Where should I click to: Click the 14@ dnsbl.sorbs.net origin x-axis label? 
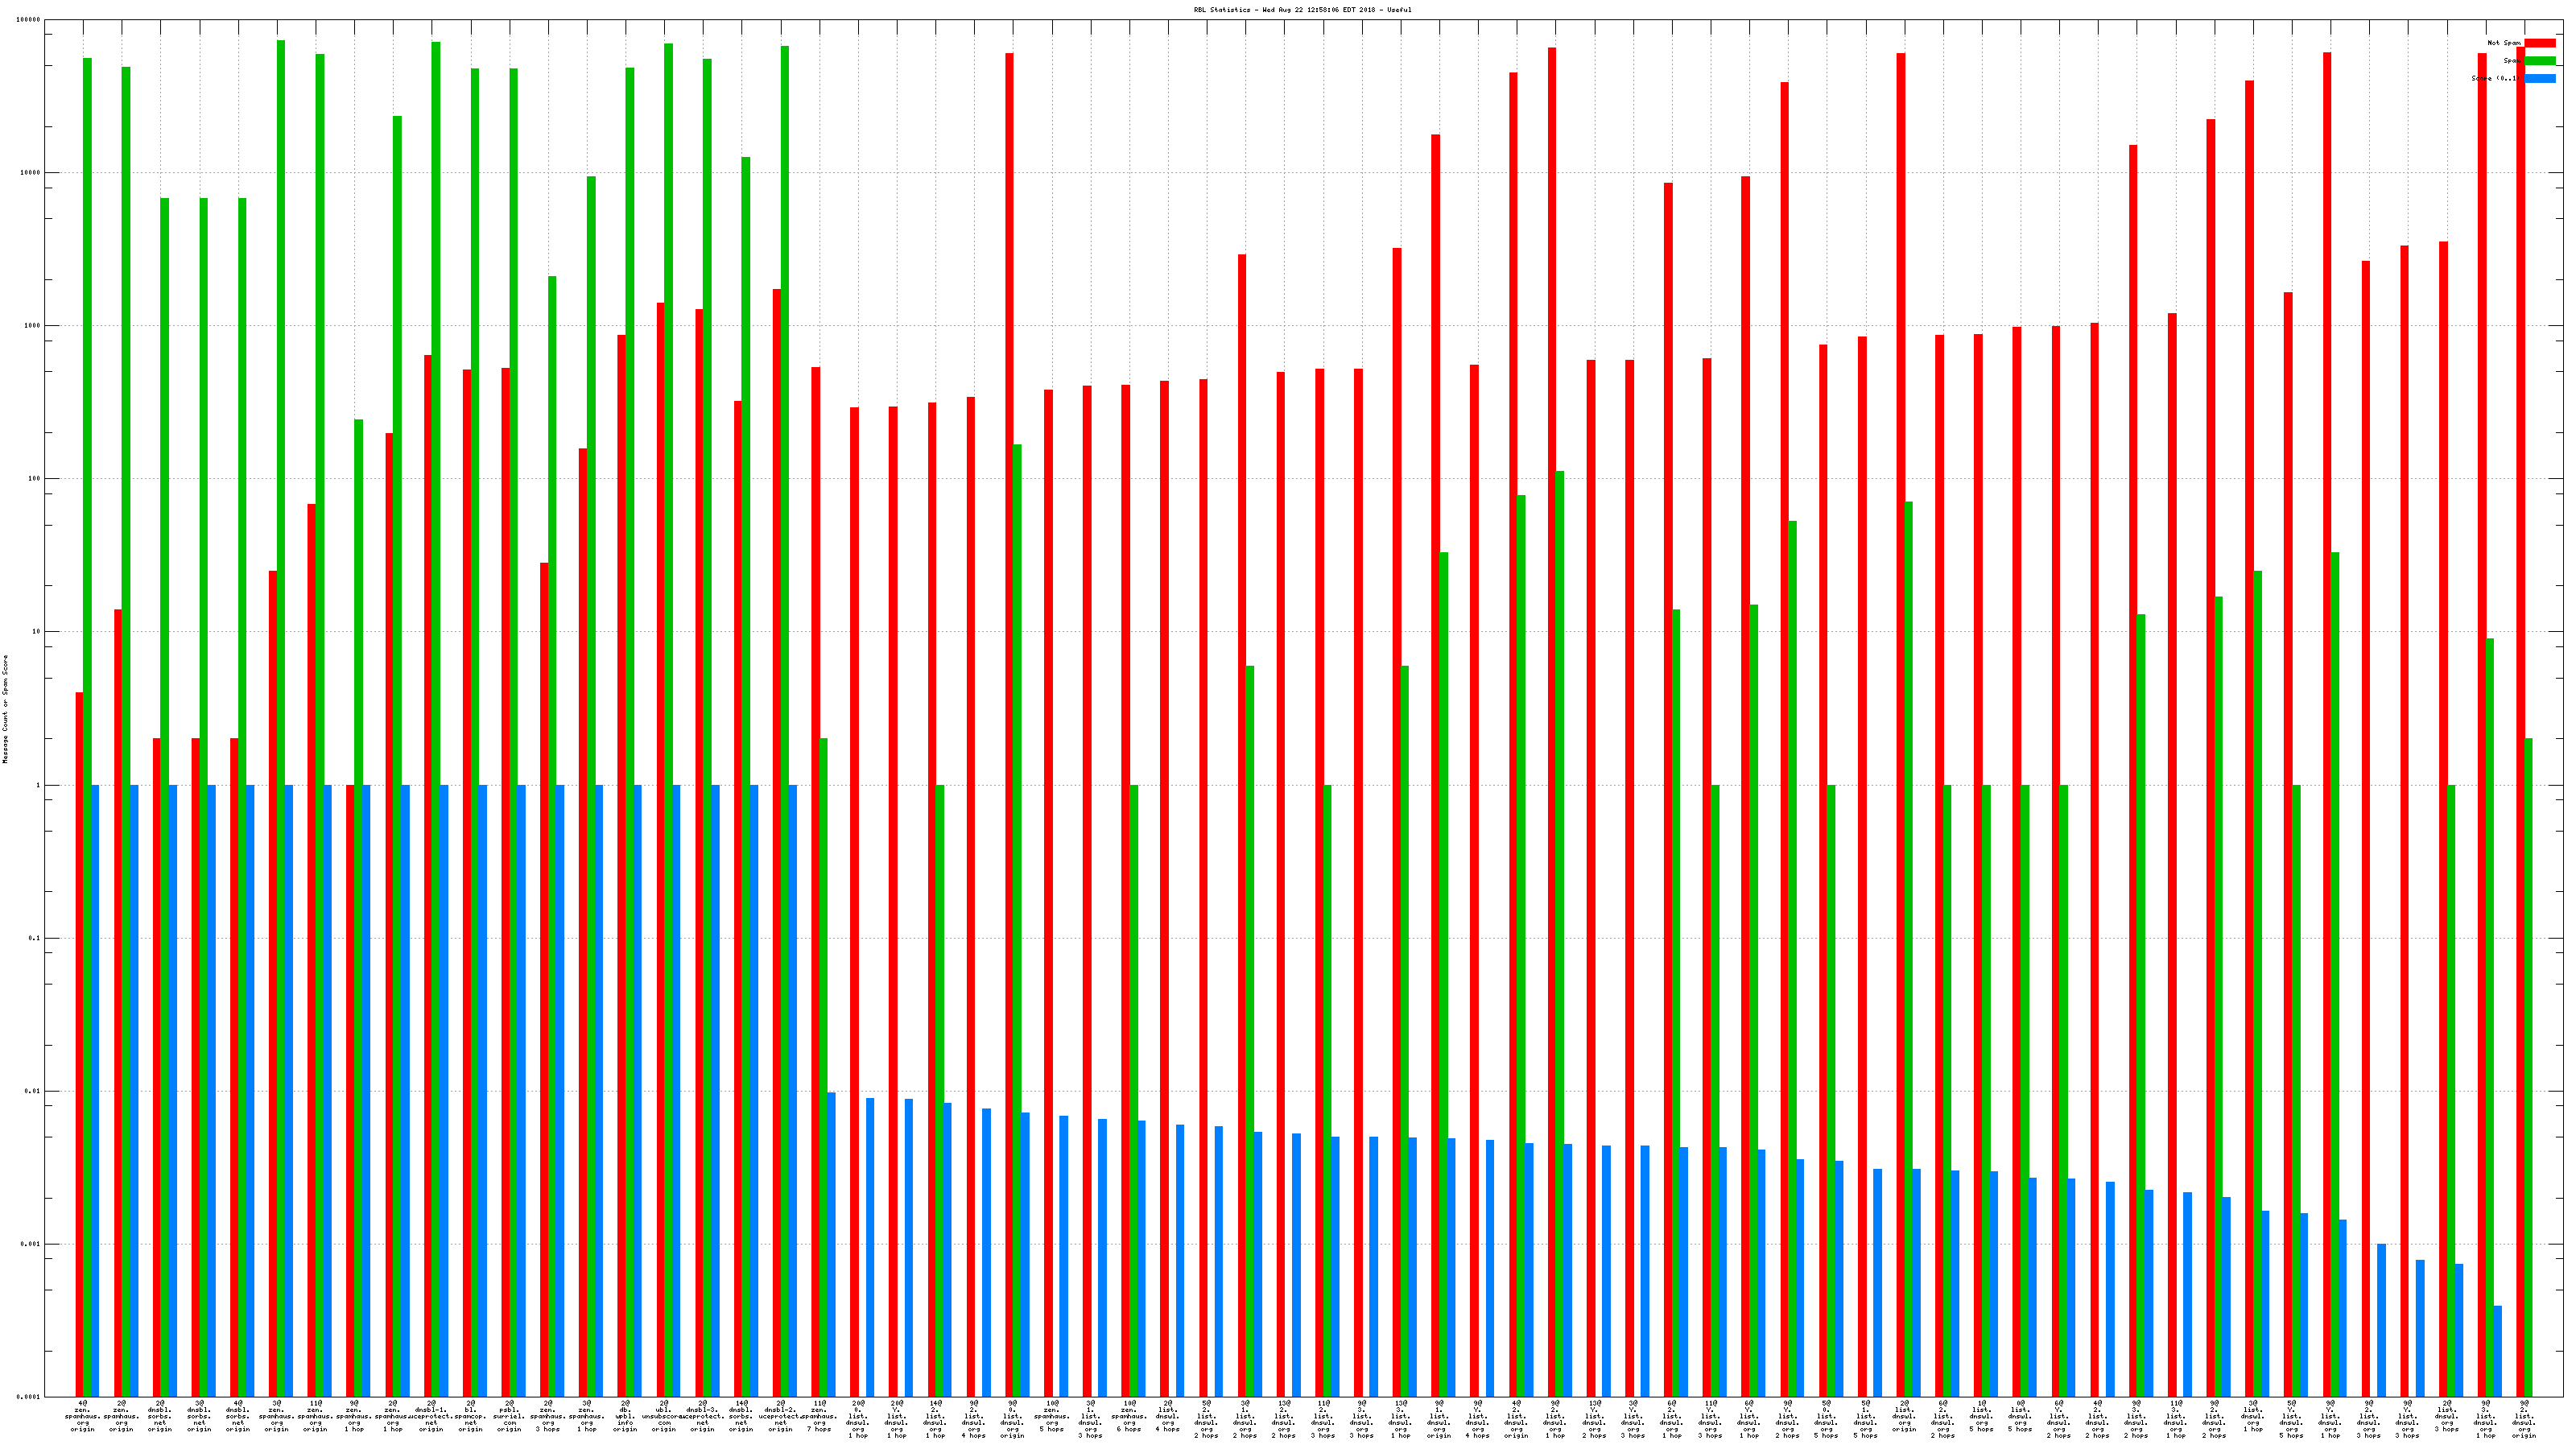point(741,1416)
